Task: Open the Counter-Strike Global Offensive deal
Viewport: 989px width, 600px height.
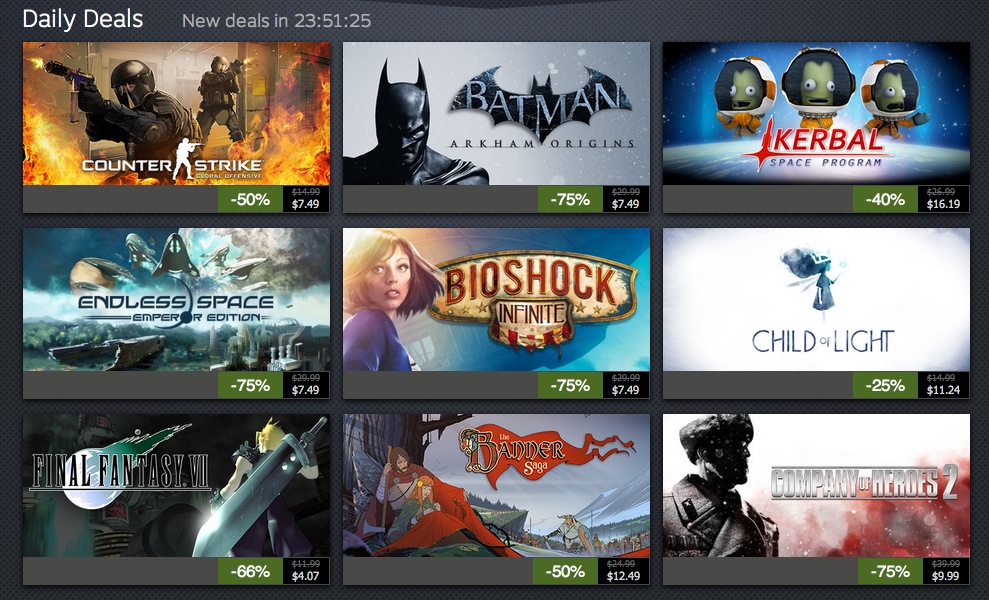Action: pyautogui.click(x=176, y=114)
